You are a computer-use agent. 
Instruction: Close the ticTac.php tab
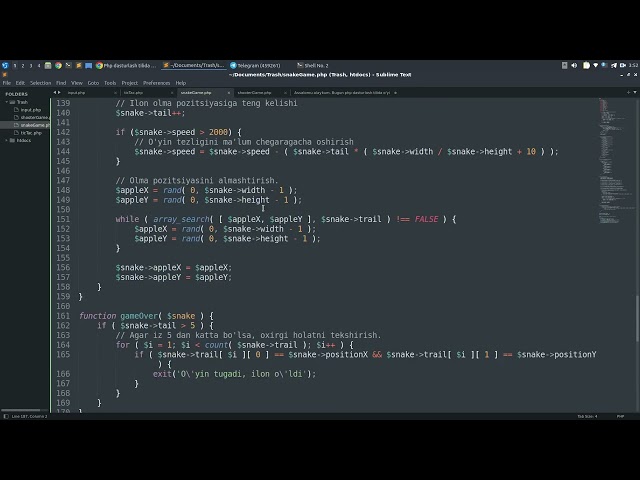tap(172, 93)
